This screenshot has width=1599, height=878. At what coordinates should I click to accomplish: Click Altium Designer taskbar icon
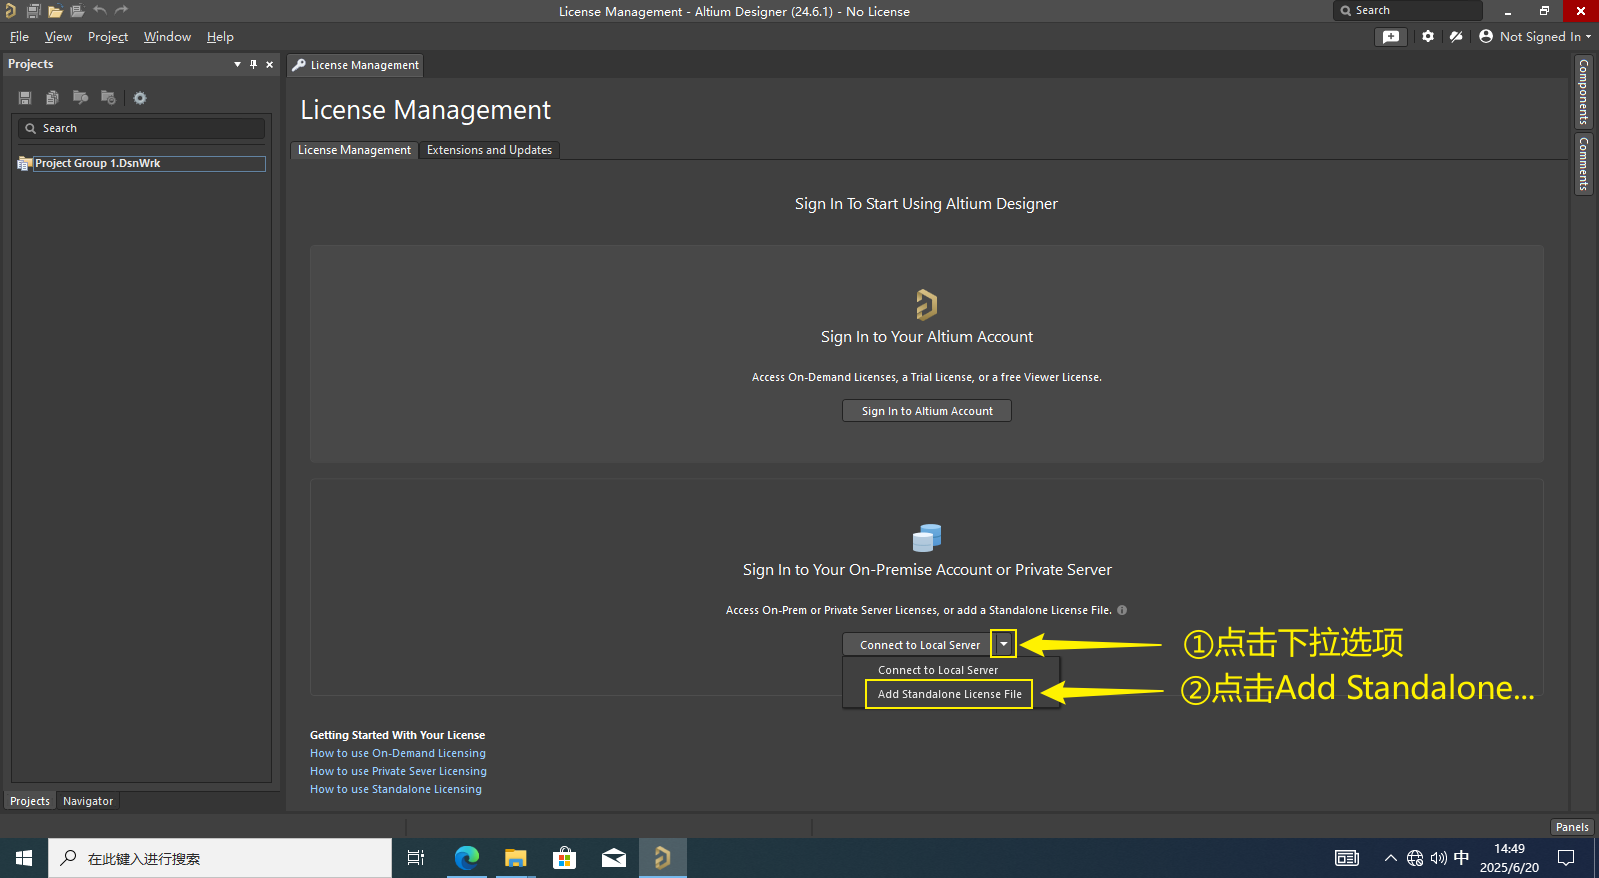[662, 858]
